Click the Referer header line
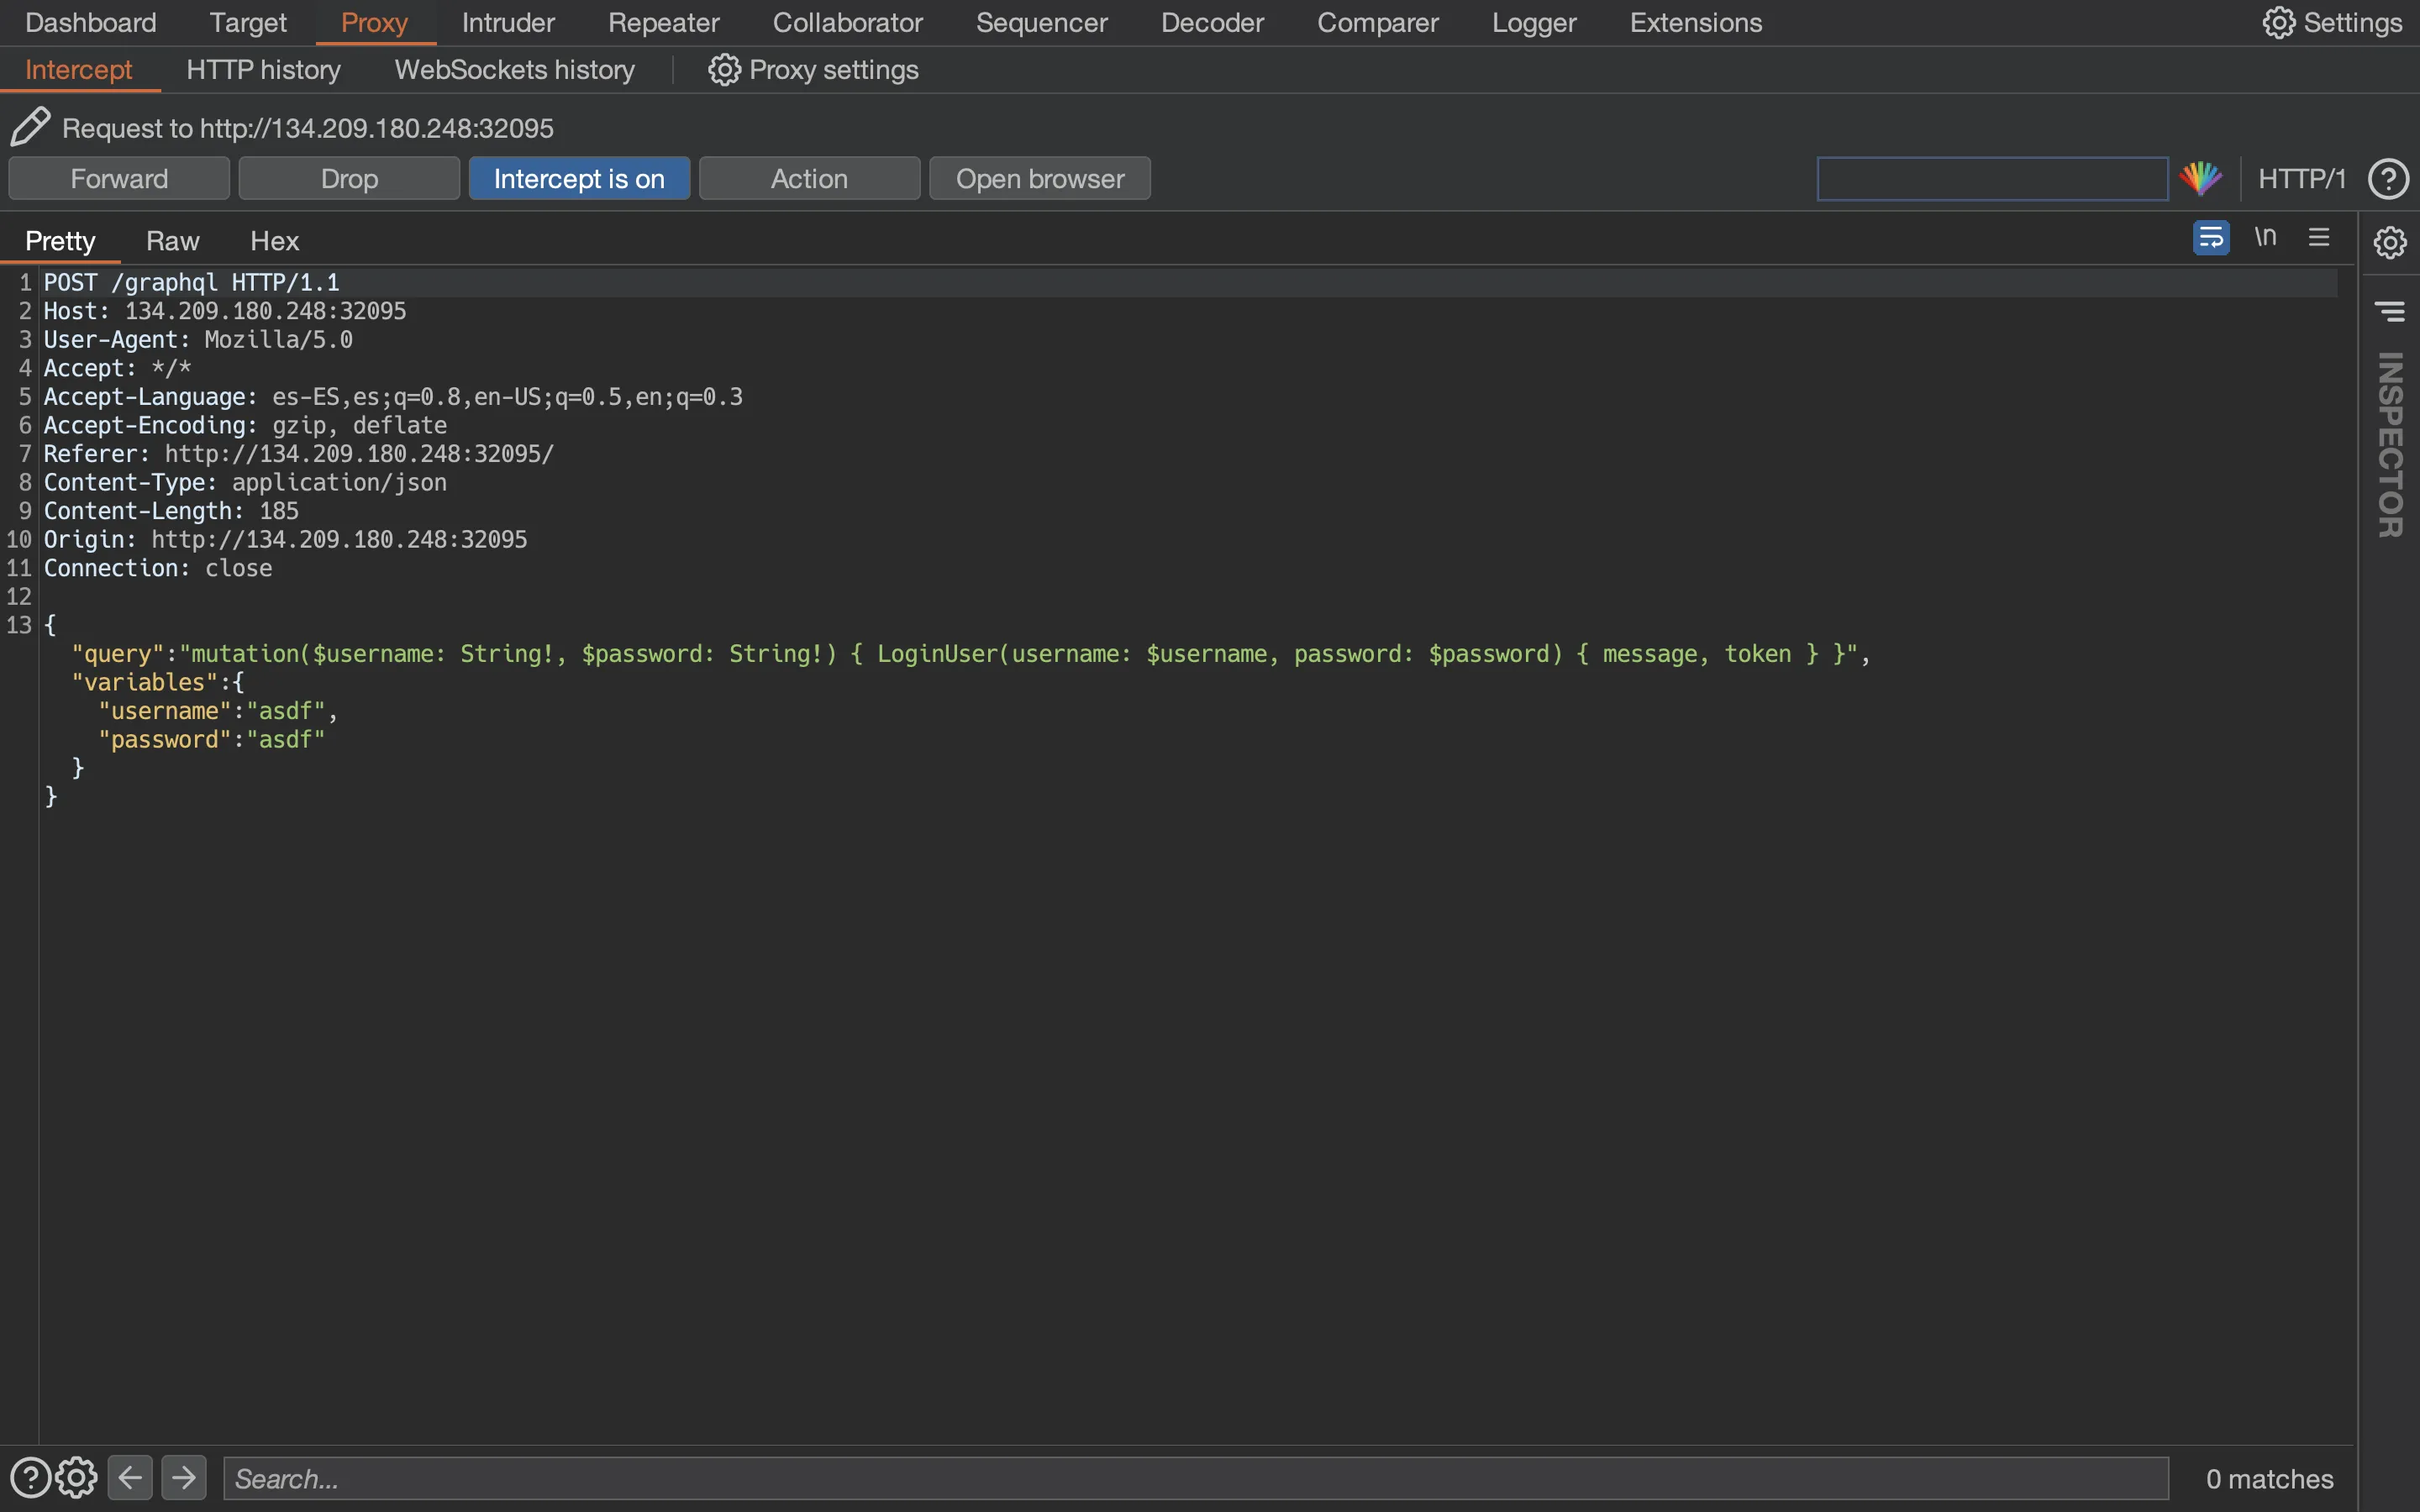Screen dimensions: 2420x1512 coord(299,454)
